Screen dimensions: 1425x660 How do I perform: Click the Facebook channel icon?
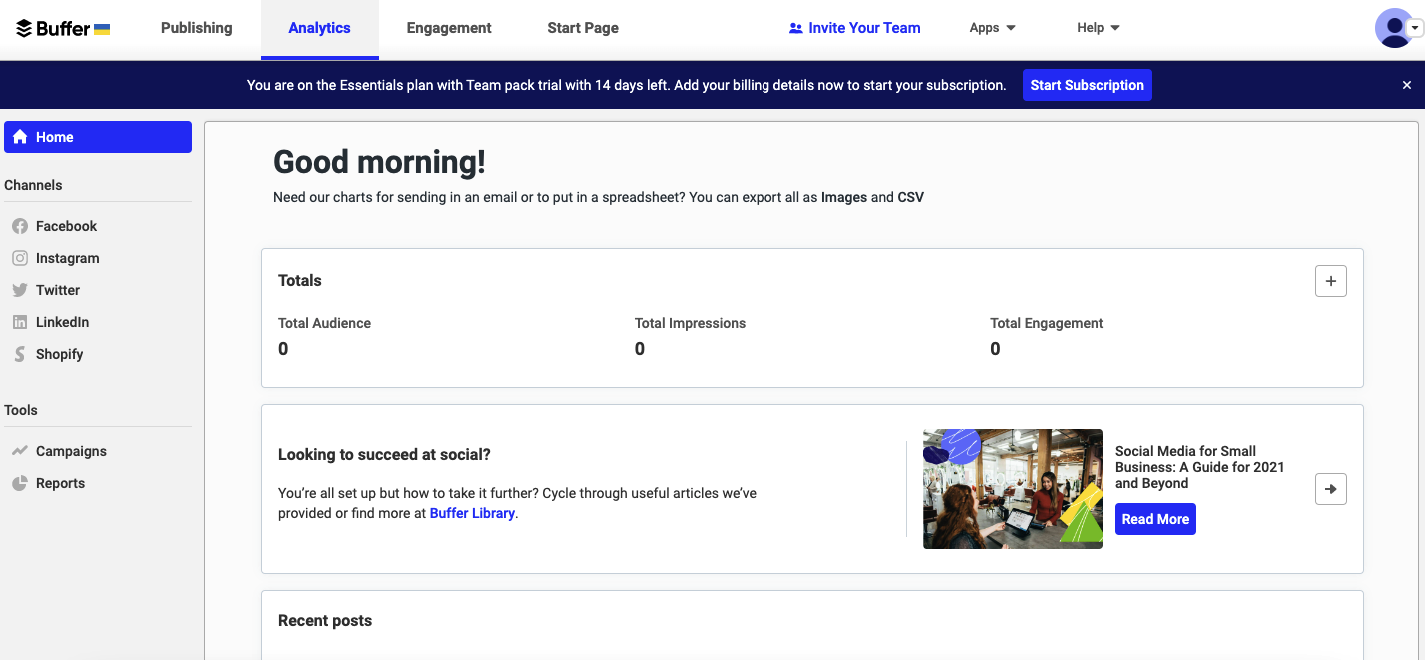(20, 226)
